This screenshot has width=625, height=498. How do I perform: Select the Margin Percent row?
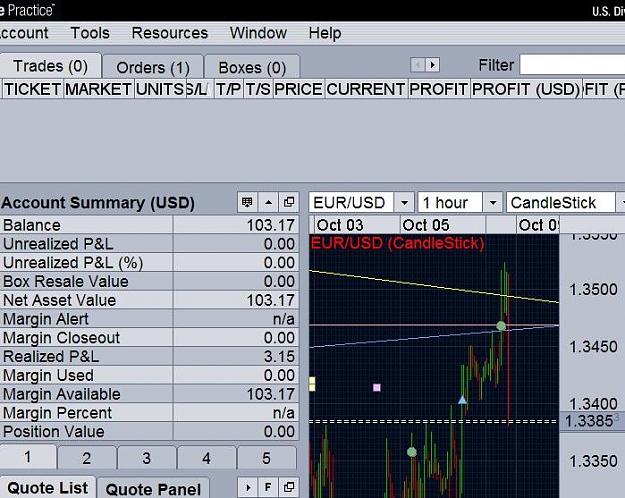pyautogui.click(x=149, y=413)
